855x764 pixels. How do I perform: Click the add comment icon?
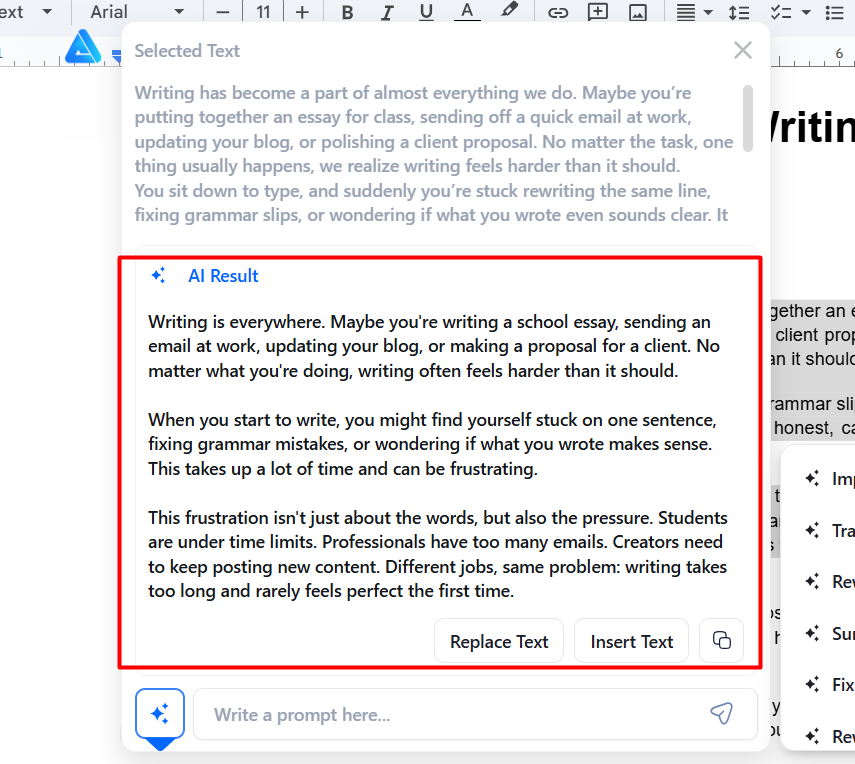point(597,12)
